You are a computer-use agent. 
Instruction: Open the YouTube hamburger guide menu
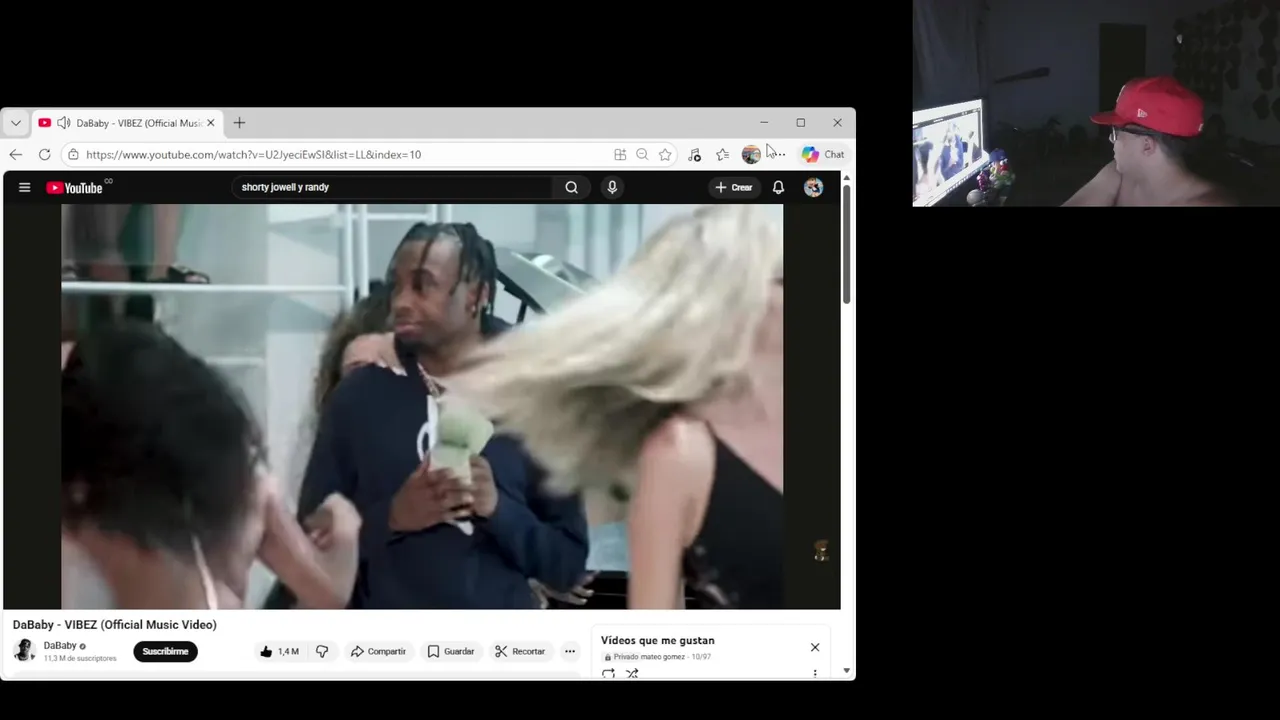tap(24, 187)
